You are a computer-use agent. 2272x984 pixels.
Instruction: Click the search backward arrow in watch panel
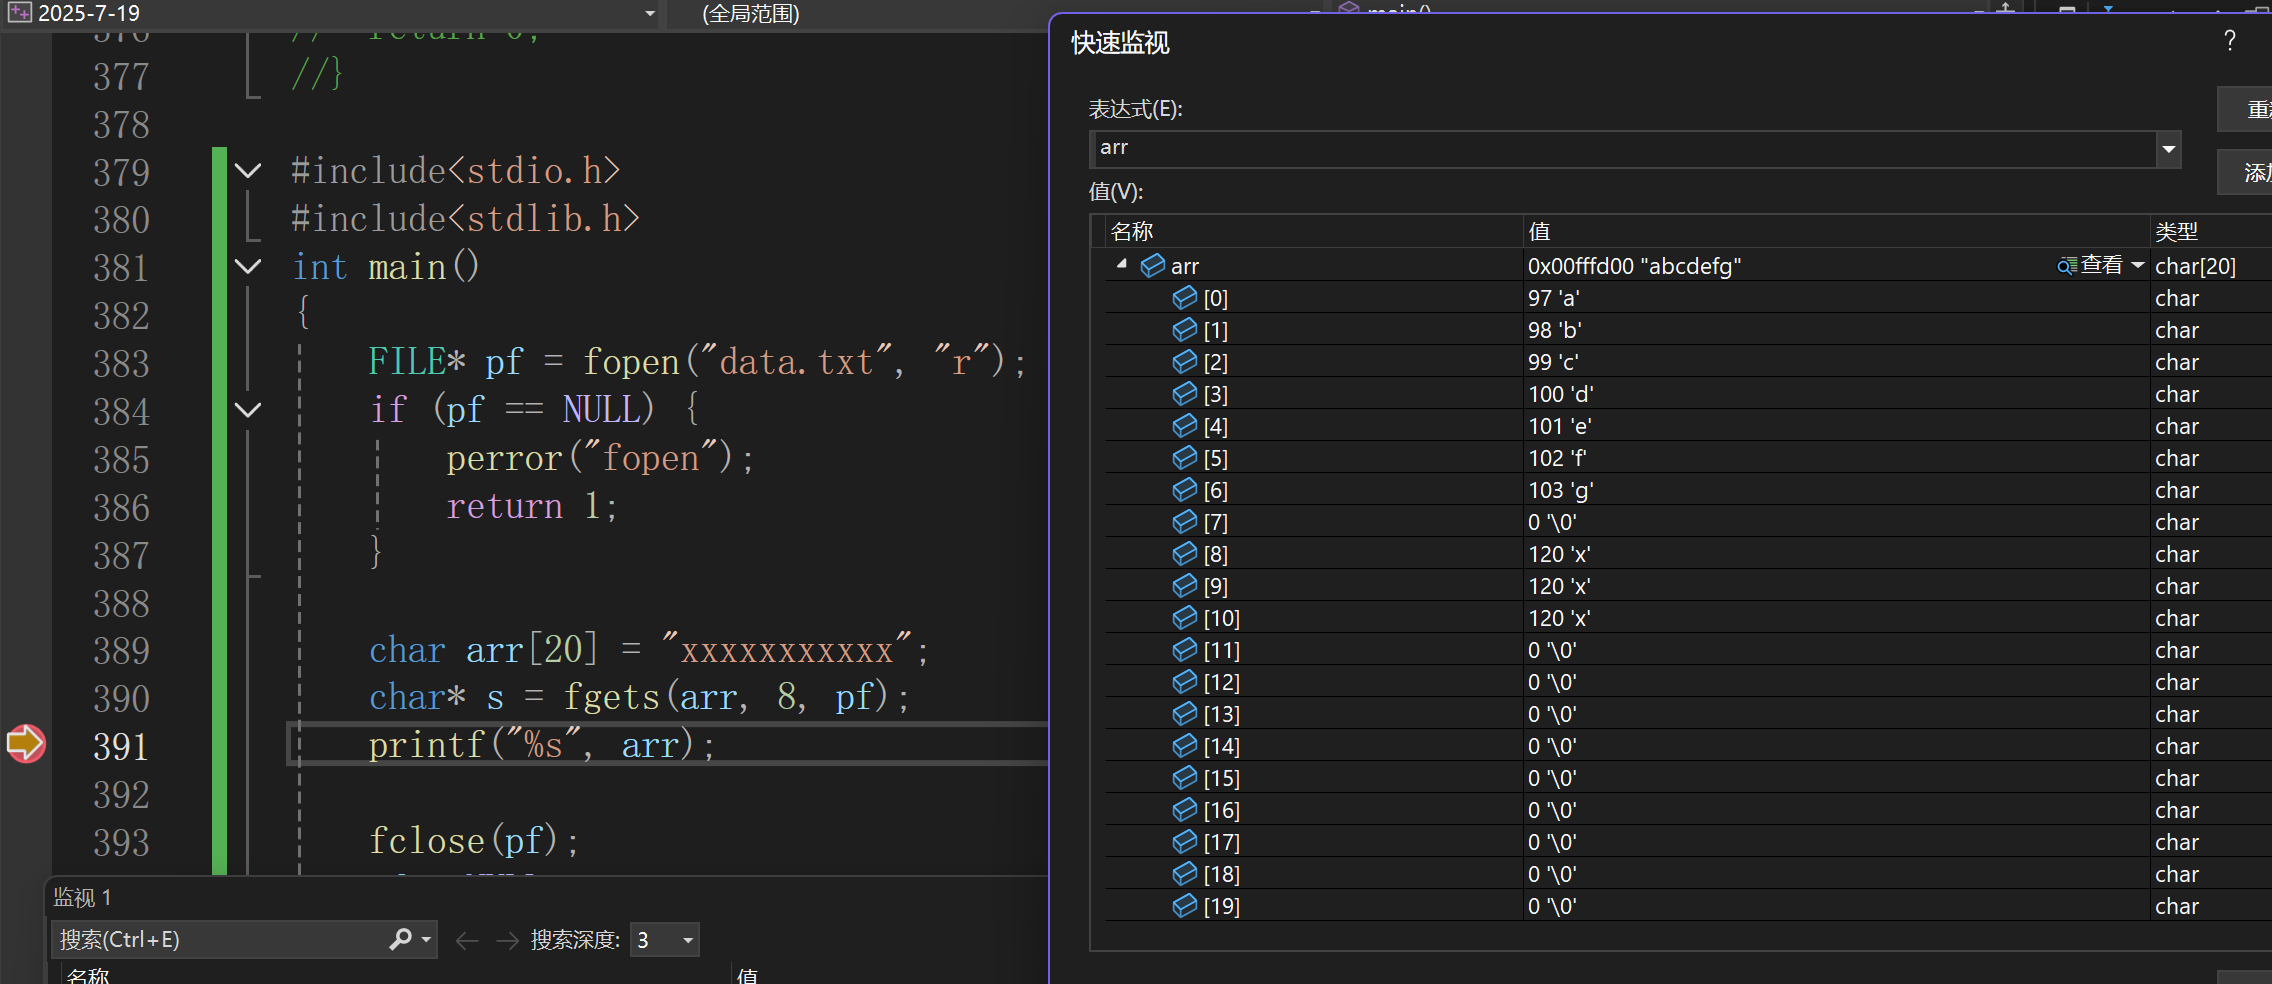pos(467,940)
